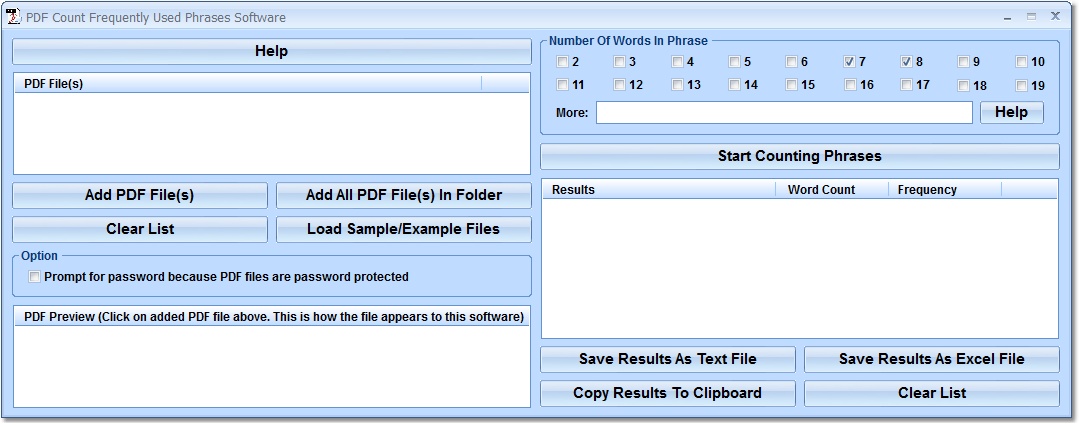Image resolution: width=1079 pixels, height=425 pixels.
Task: Click the Results column header
Action: 659,190
